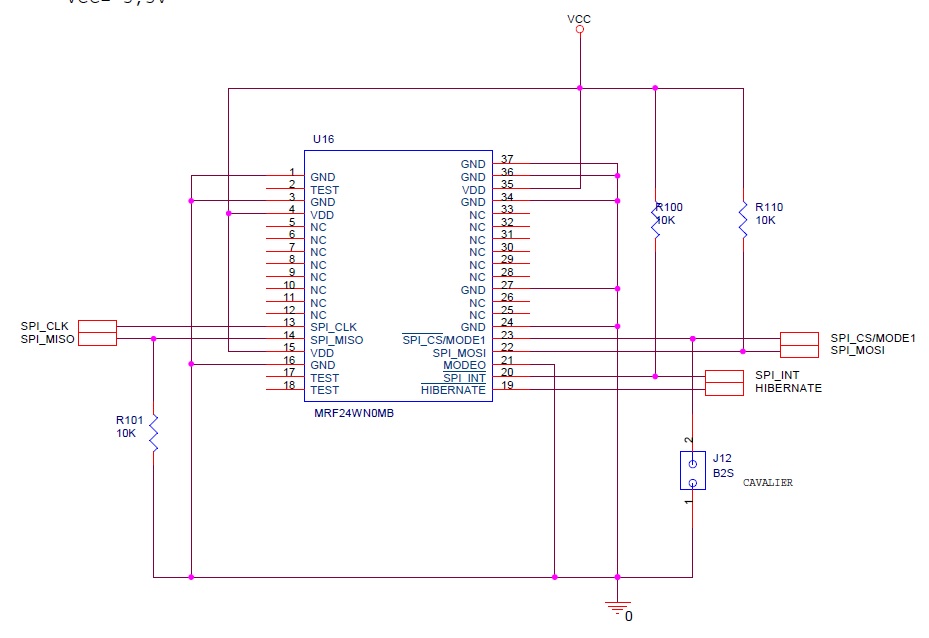This screenshot has width=929, height=638.
Task: Click the SPI_MISO net label on left
Action: pos(47,339)
